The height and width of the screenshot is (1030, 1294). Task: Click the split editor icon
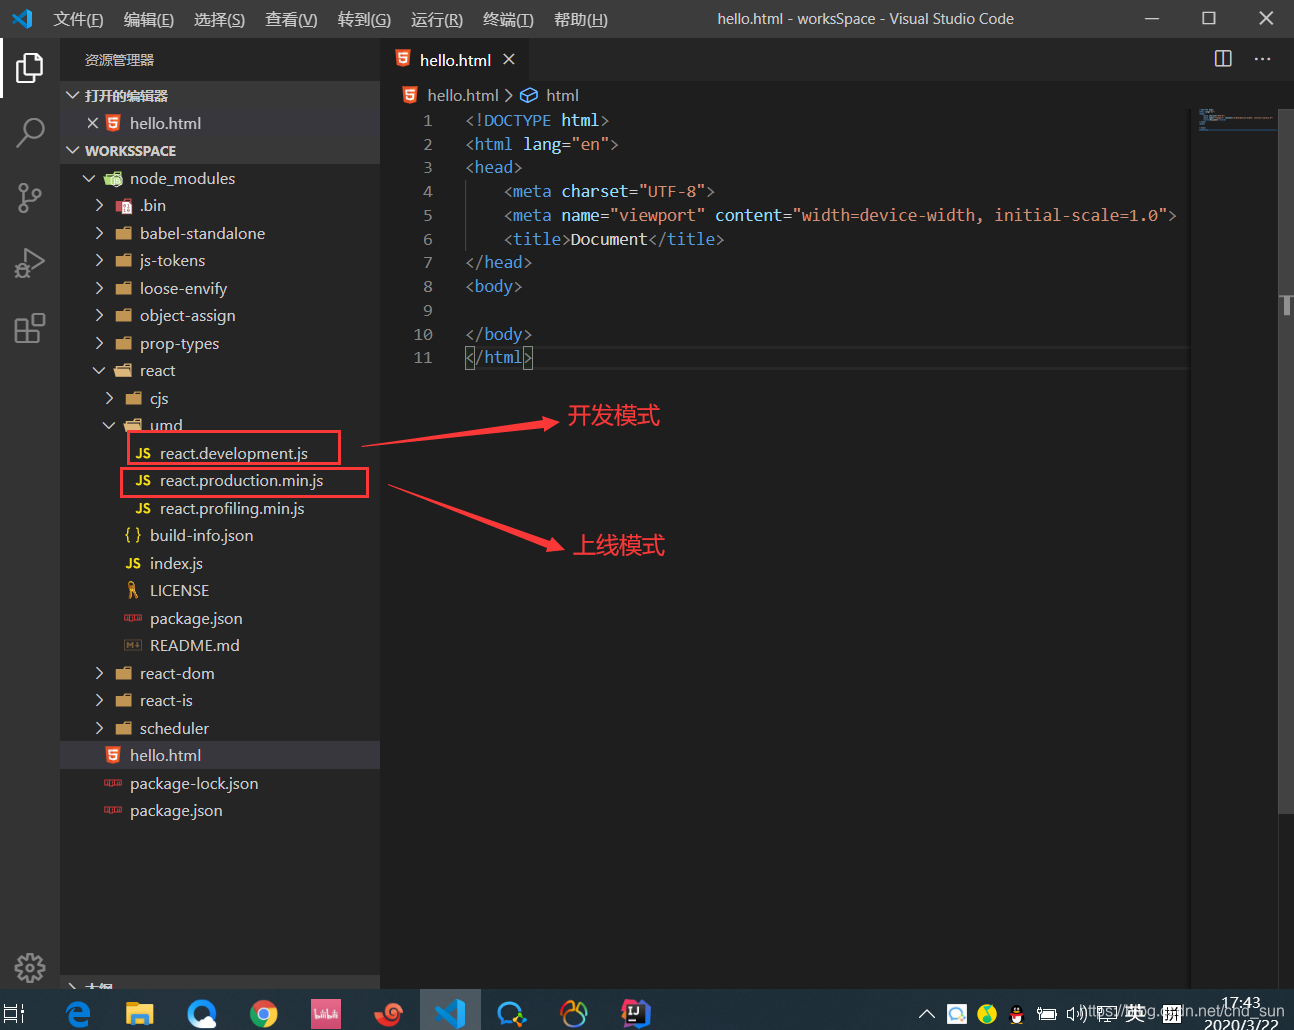(1223, 59)
